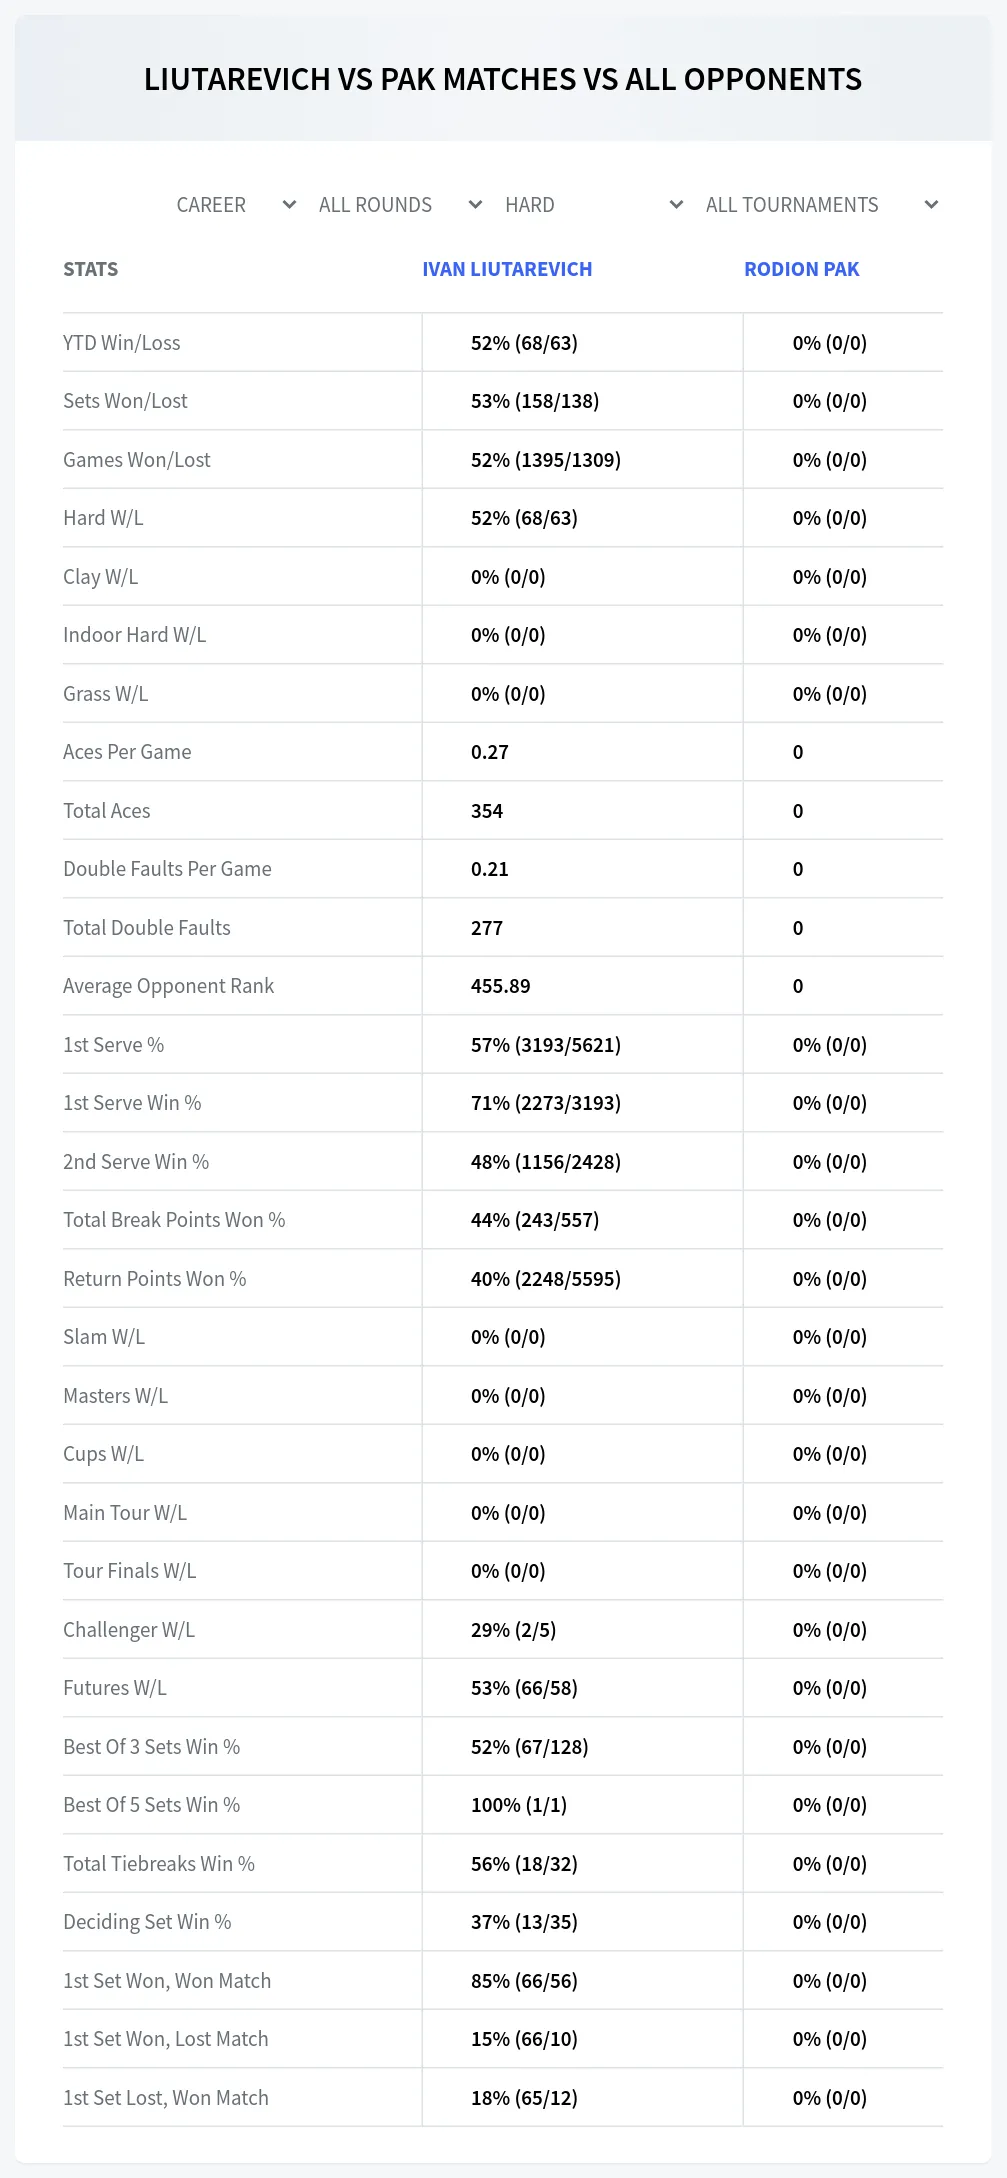
Task: Open Rodion Pak player link
Action: tap(802, 269)
